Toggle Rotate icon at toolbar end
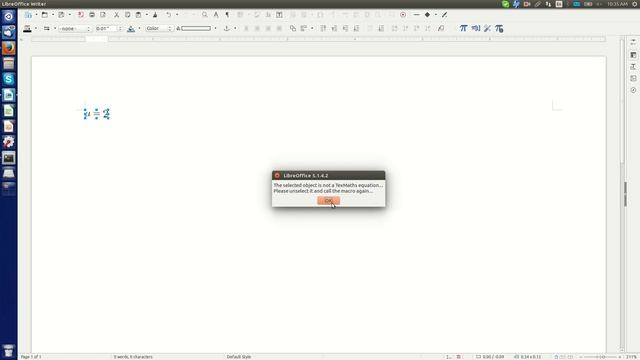 point(441,28)
